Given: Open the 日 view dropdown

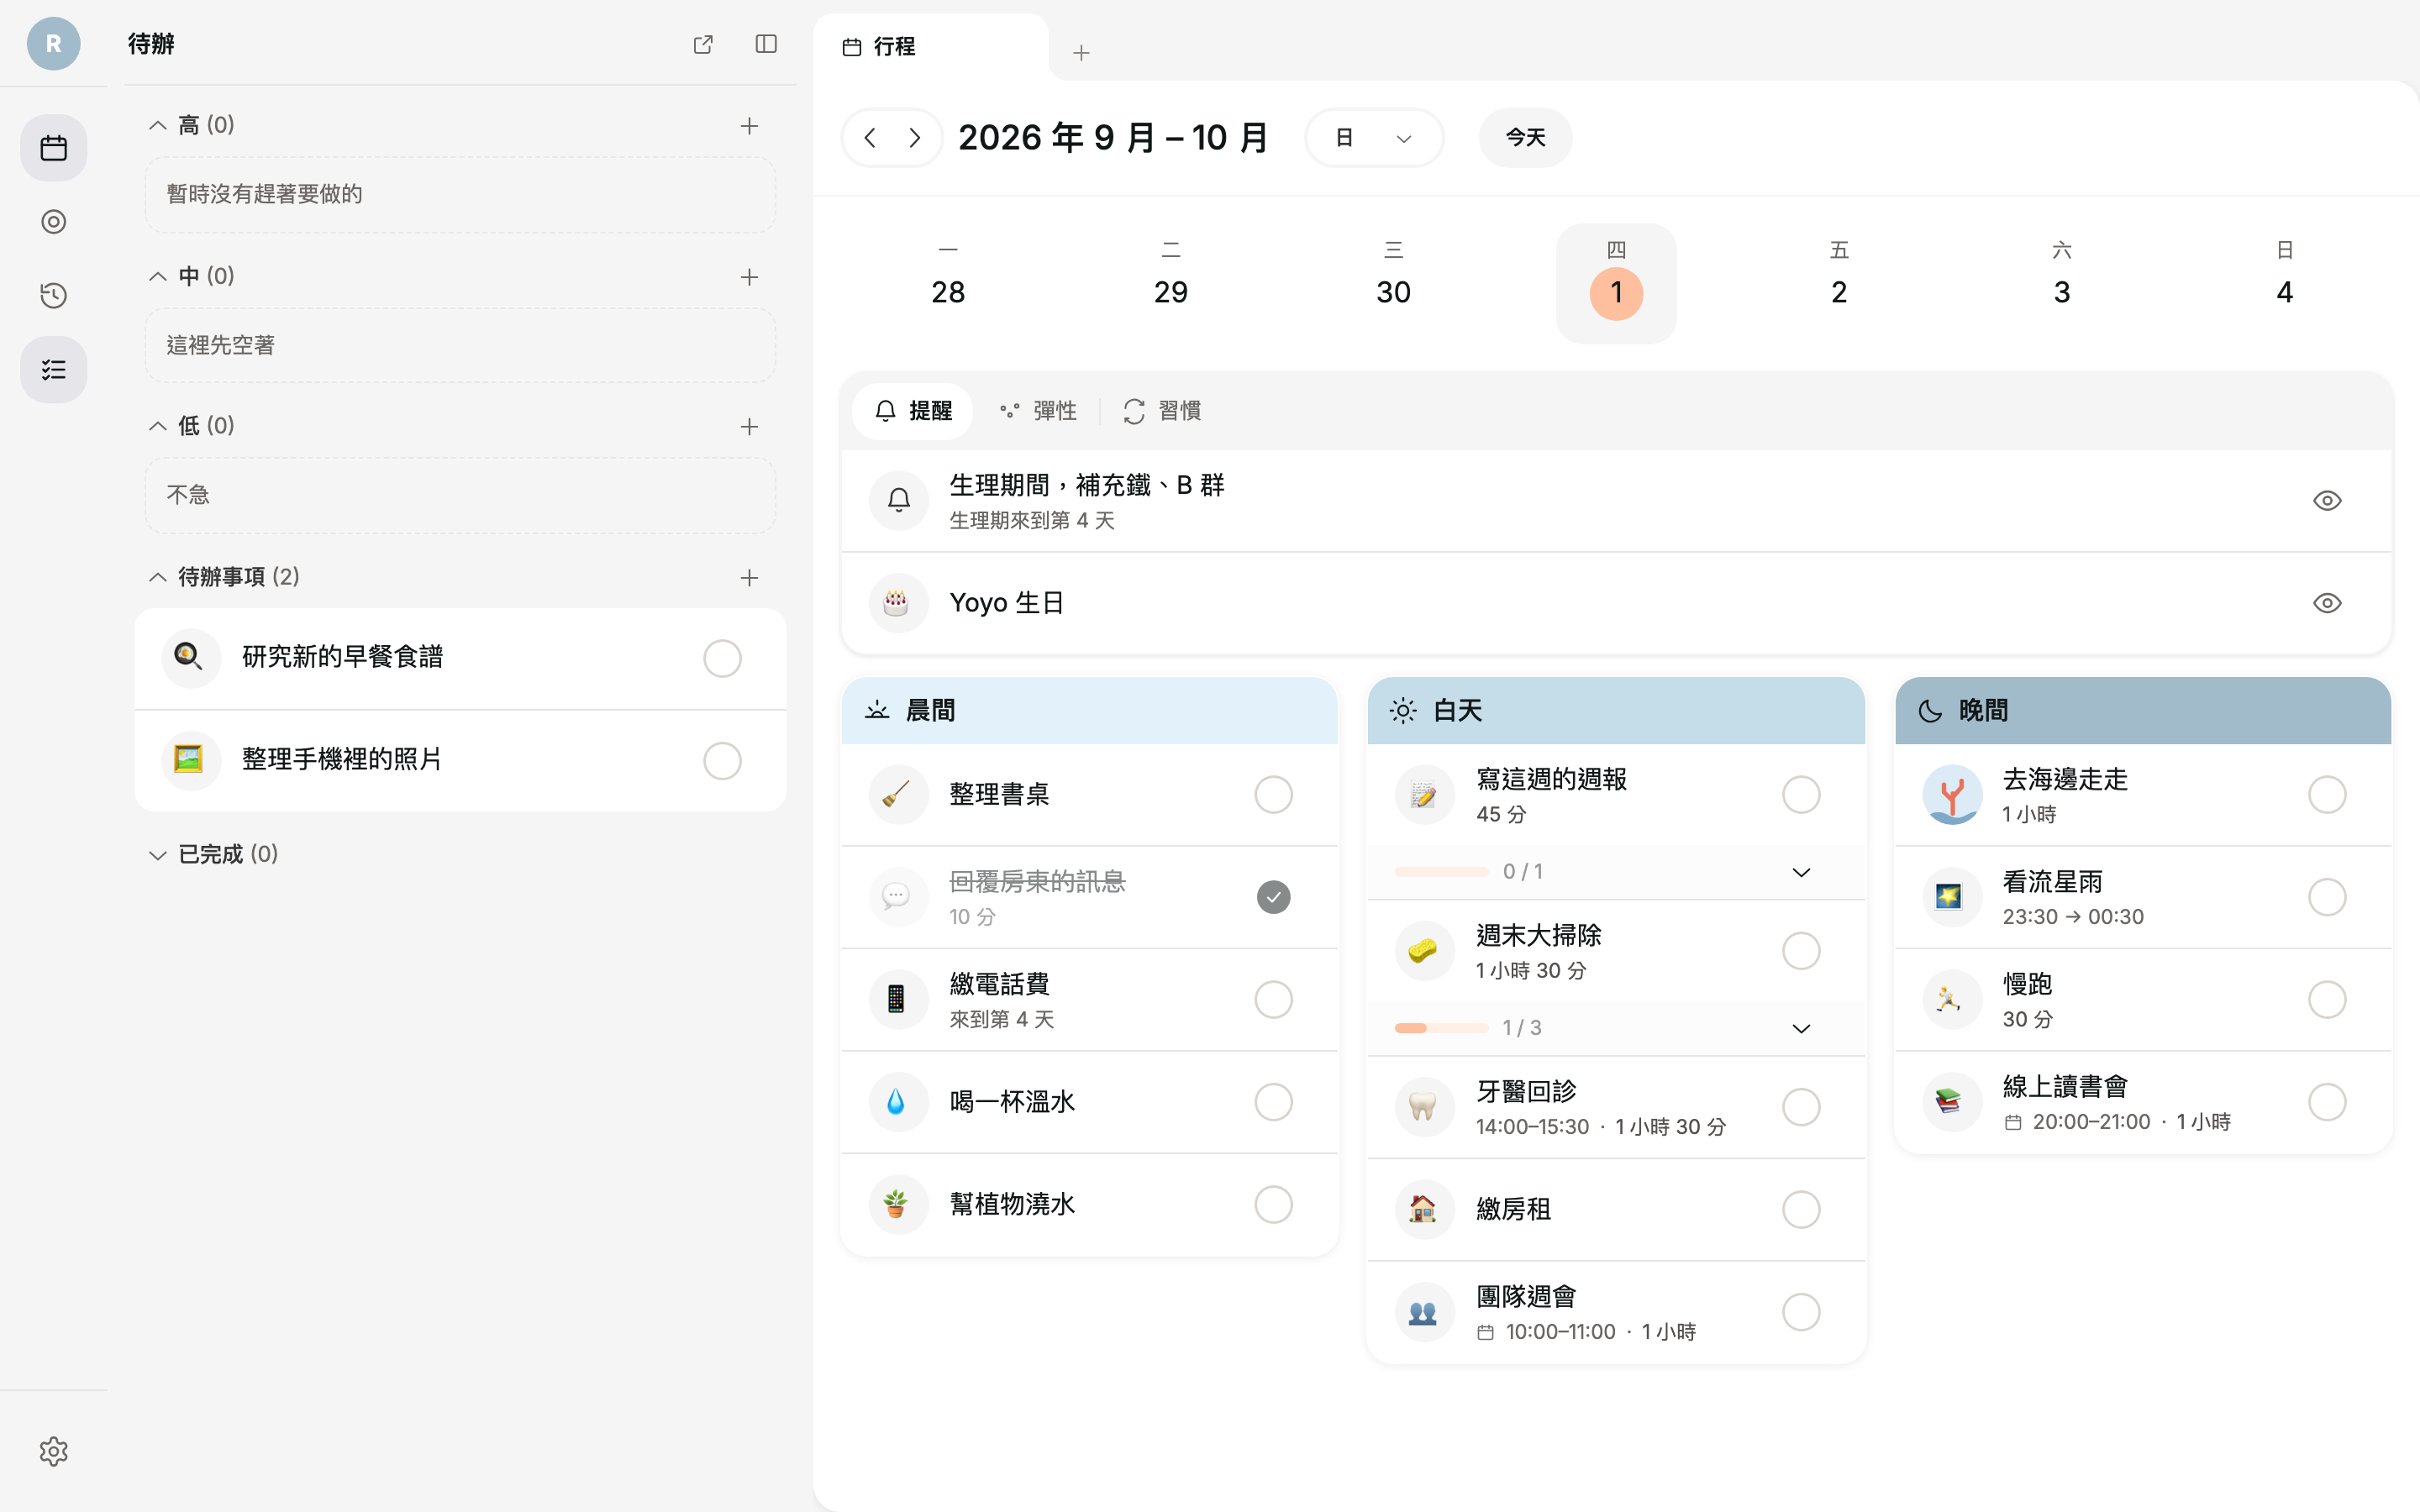Looking at the screenshot, I should click(x=1374, y=138).
